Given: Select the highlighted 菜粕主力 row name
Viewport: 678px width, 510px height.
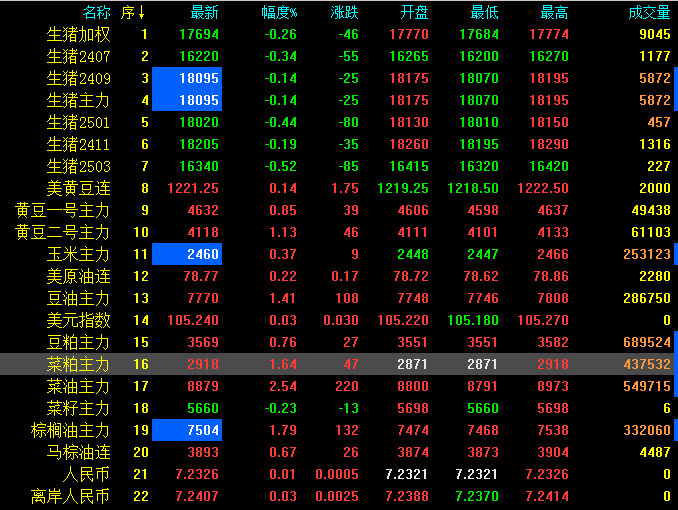Looking at the screenshot, I should (79, 365).
